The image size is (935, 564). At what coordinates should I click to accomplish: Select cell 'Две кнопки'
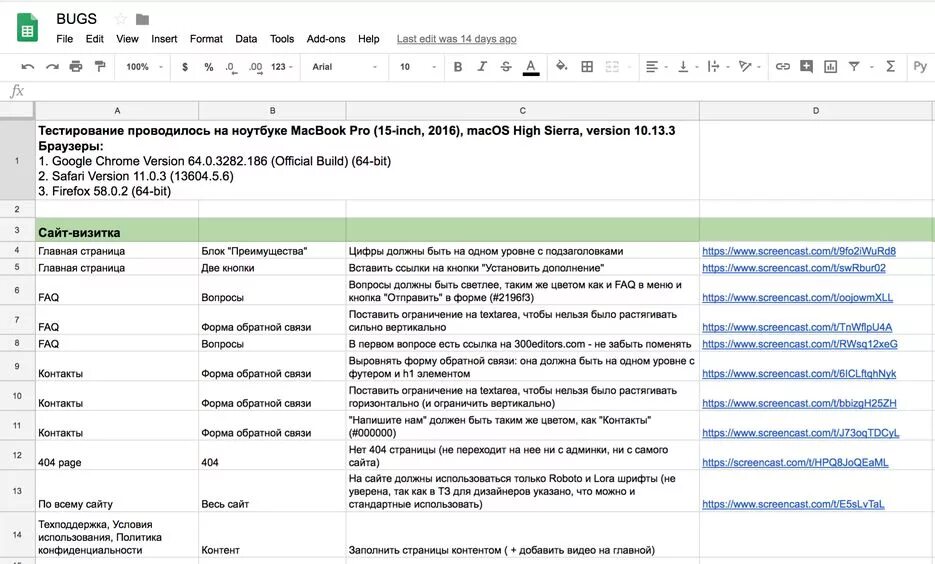tap(272, 267)
